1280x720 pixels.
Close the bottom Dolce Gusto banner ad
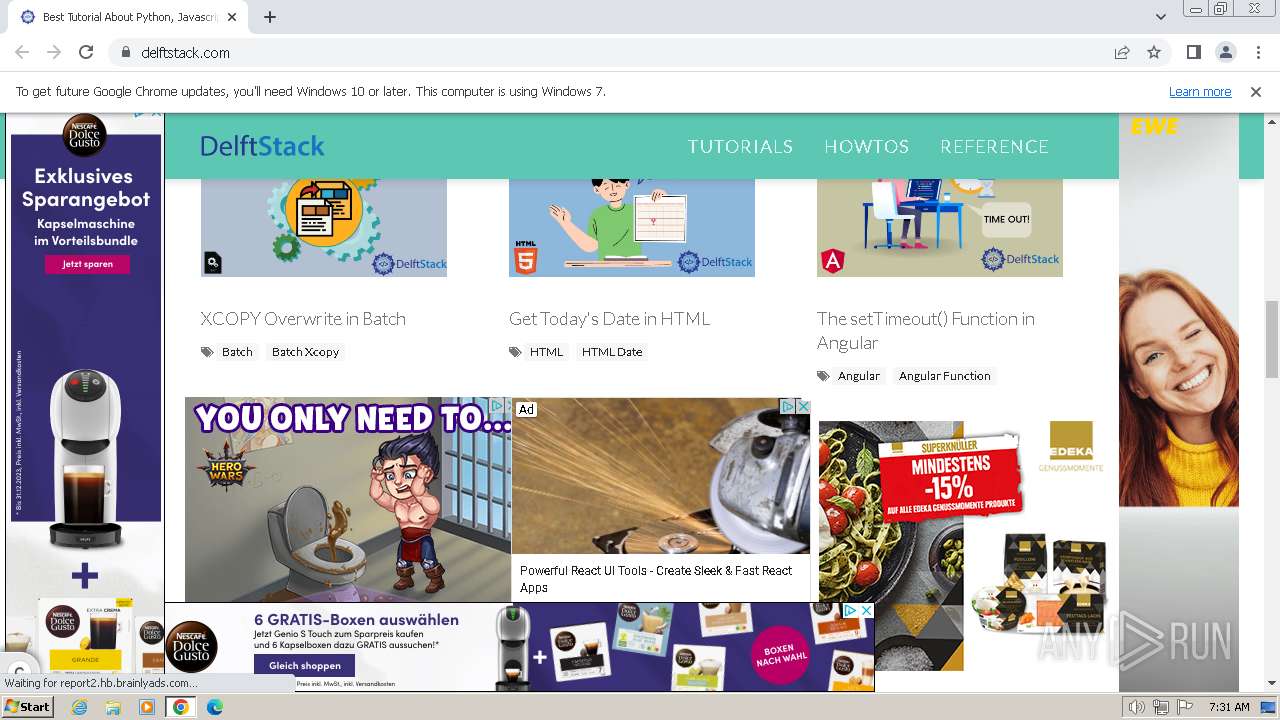coord(866,610)
